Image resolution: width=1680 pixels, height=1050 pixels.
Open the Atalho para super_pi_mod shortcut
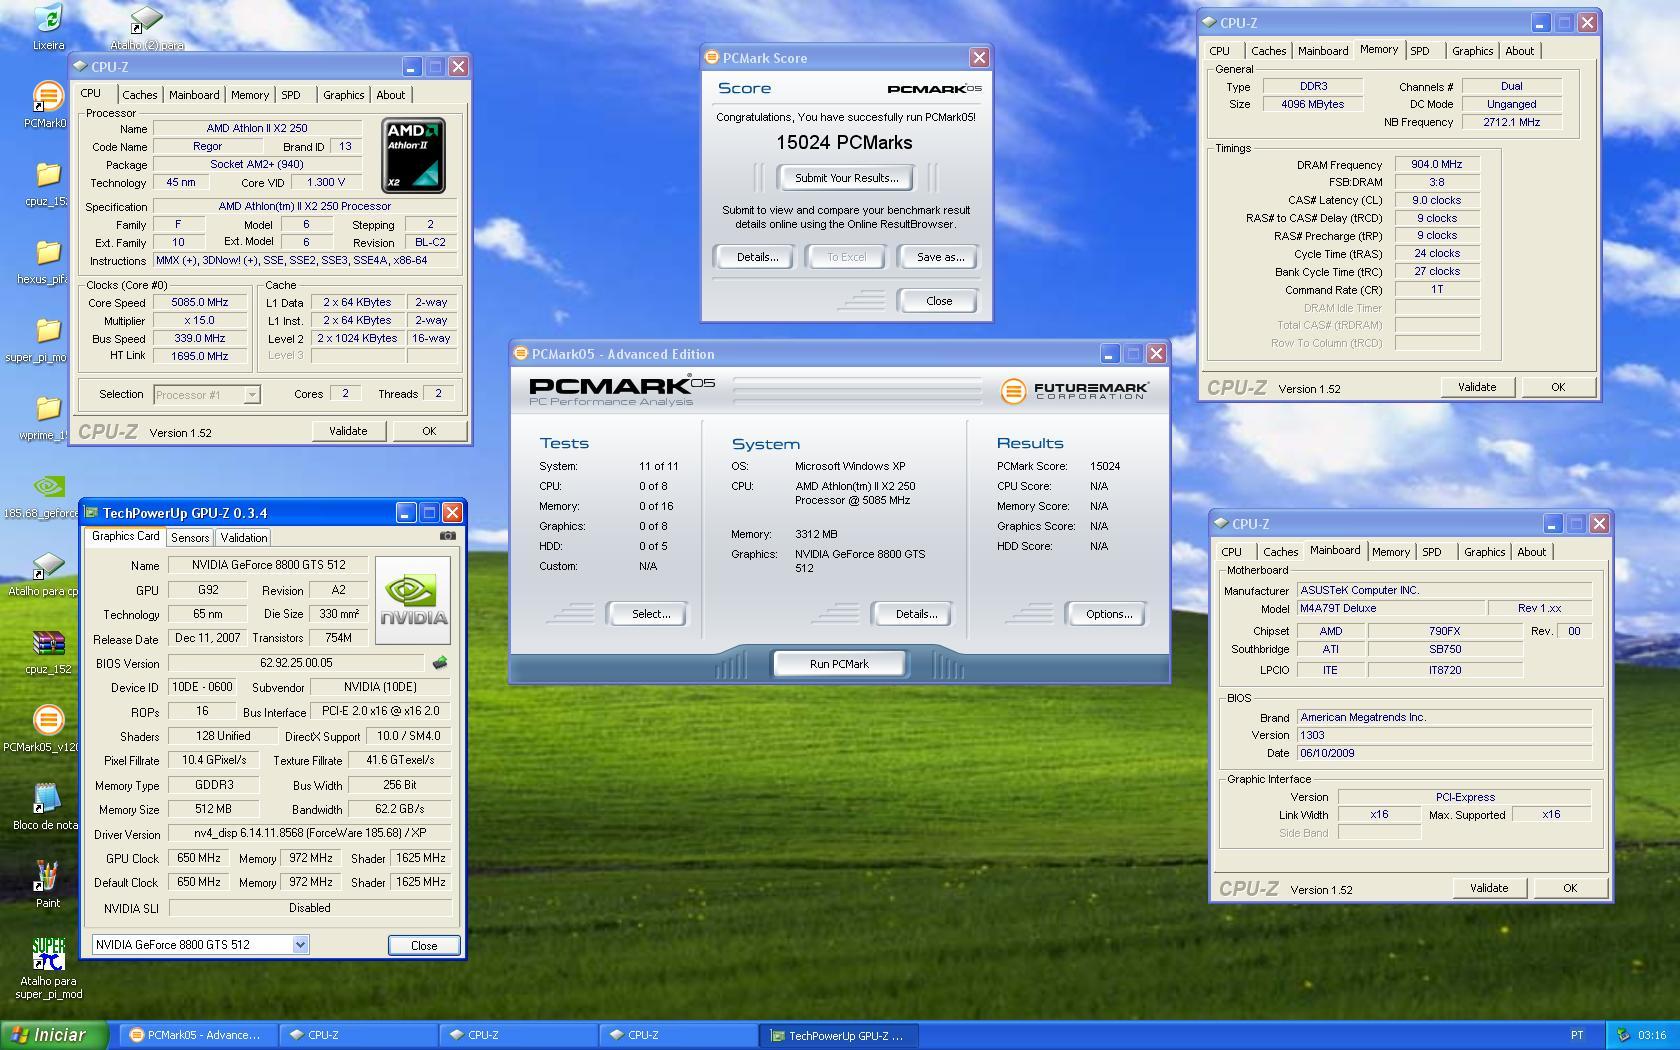click(x=47, y=954)
